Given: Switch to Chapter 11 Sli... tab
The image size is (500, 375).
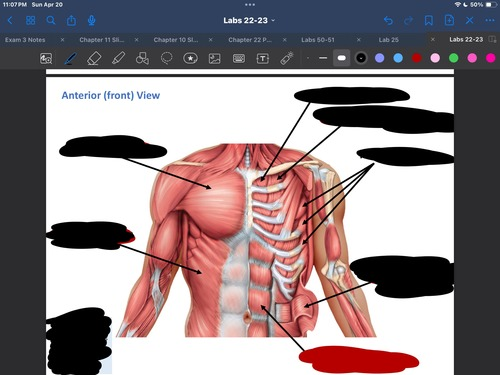Looking at the screenshot, I should 102,40.
